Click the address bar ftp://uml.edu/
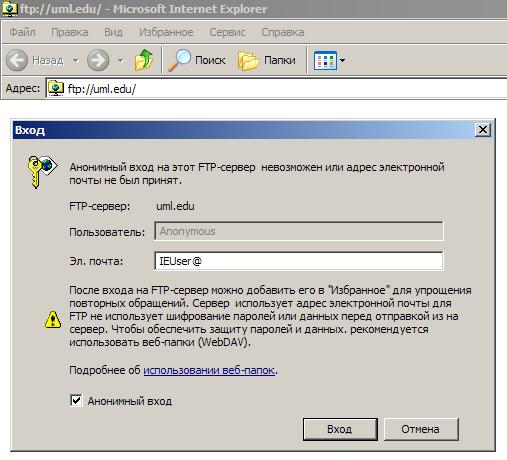The image size is (507, 460). [x=277, y=89]
